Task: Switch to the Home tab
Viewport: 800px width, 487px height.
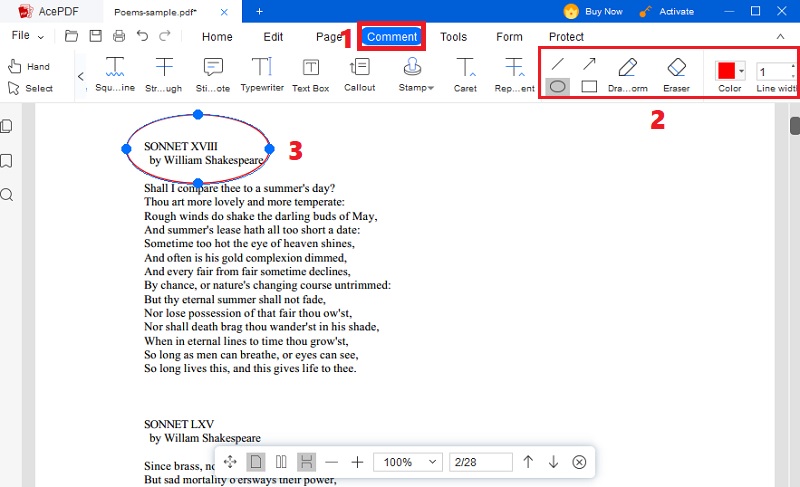Action: (217, 37)
